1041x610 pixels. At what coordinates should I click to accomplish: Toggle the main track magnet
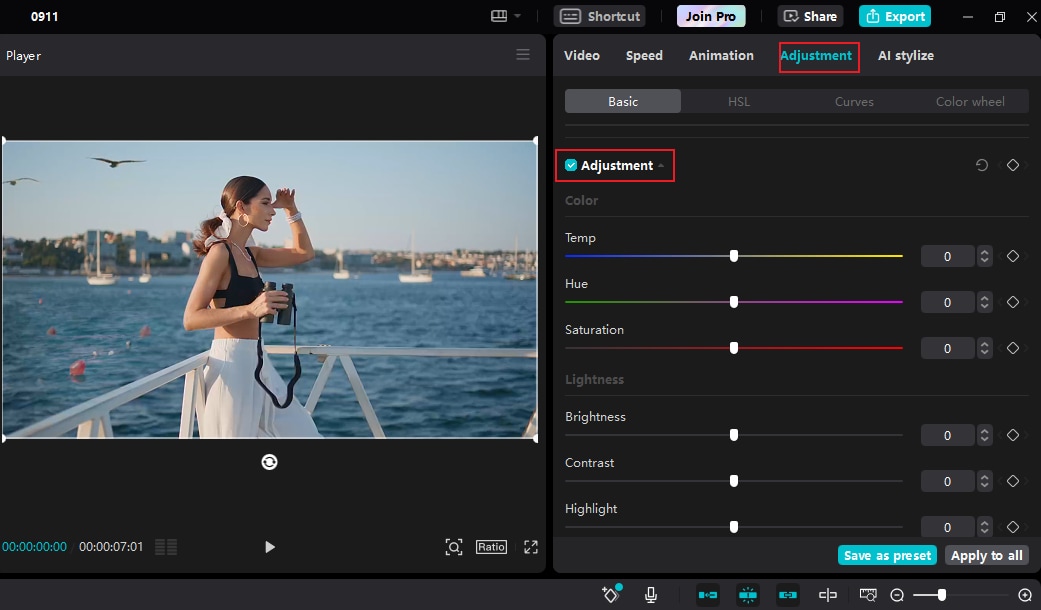pyautogui.click(x=708, y=595)
